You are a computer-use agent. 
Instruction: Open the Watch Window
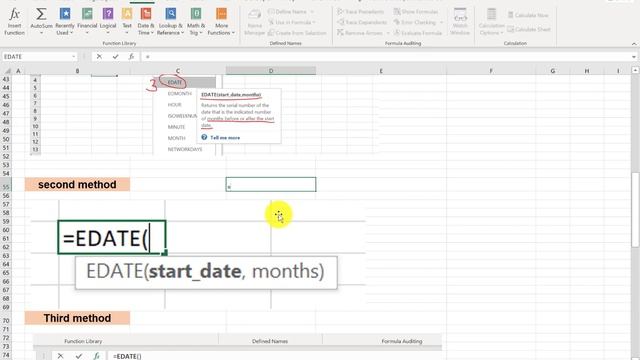460,22
